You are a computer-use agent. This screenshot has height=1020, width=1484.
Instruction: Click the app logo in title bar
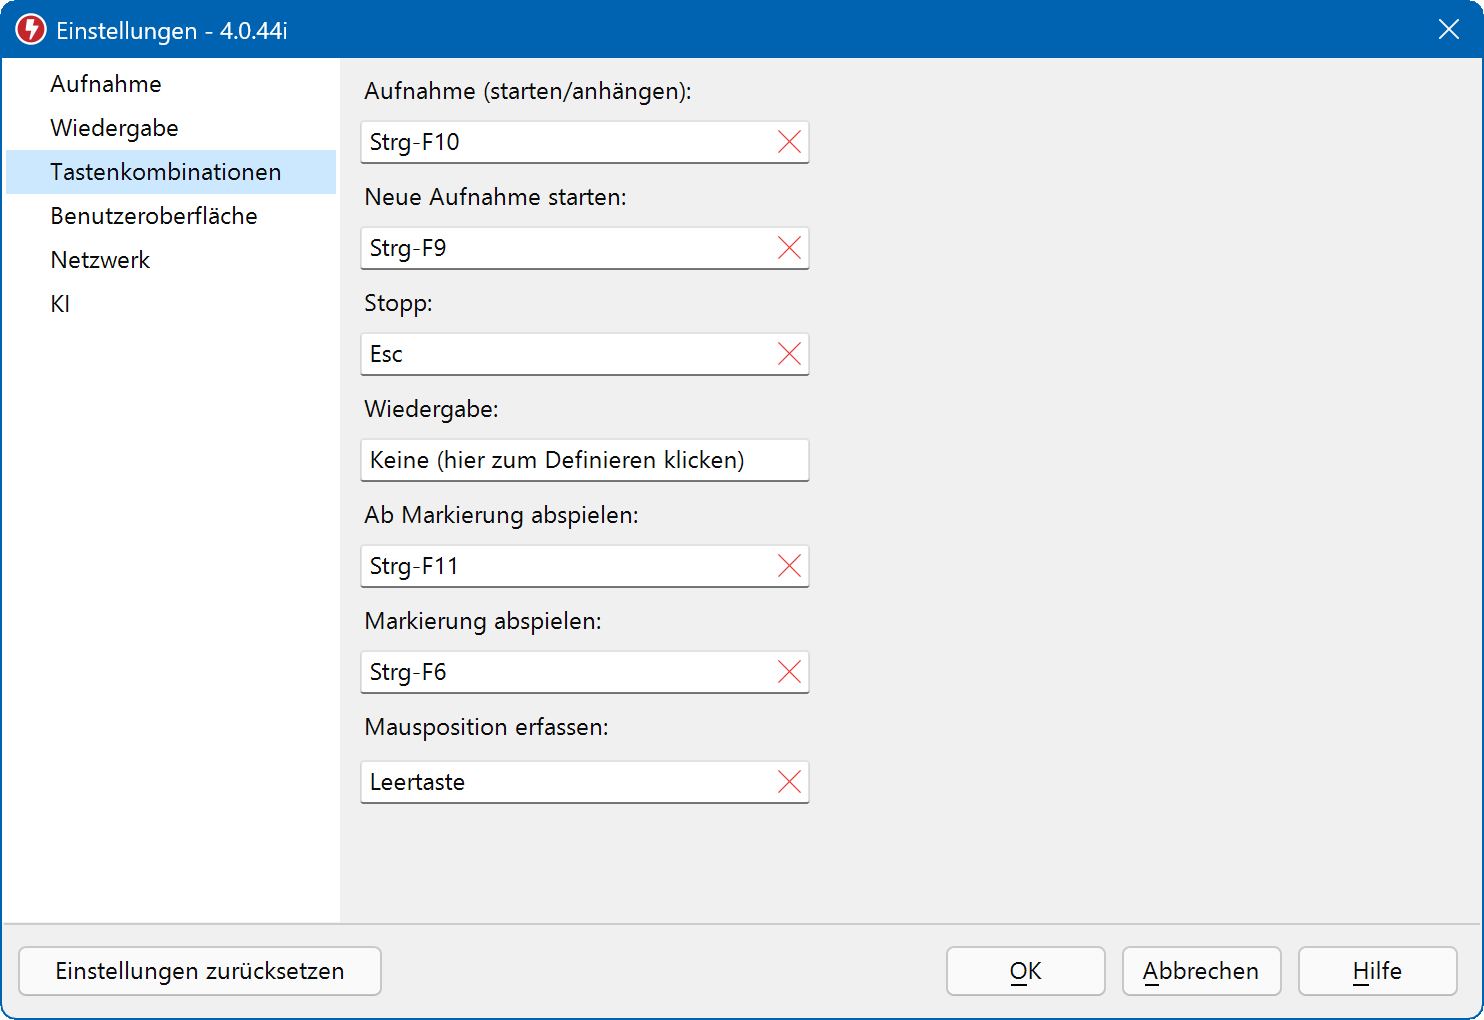[x=31, y=30]
